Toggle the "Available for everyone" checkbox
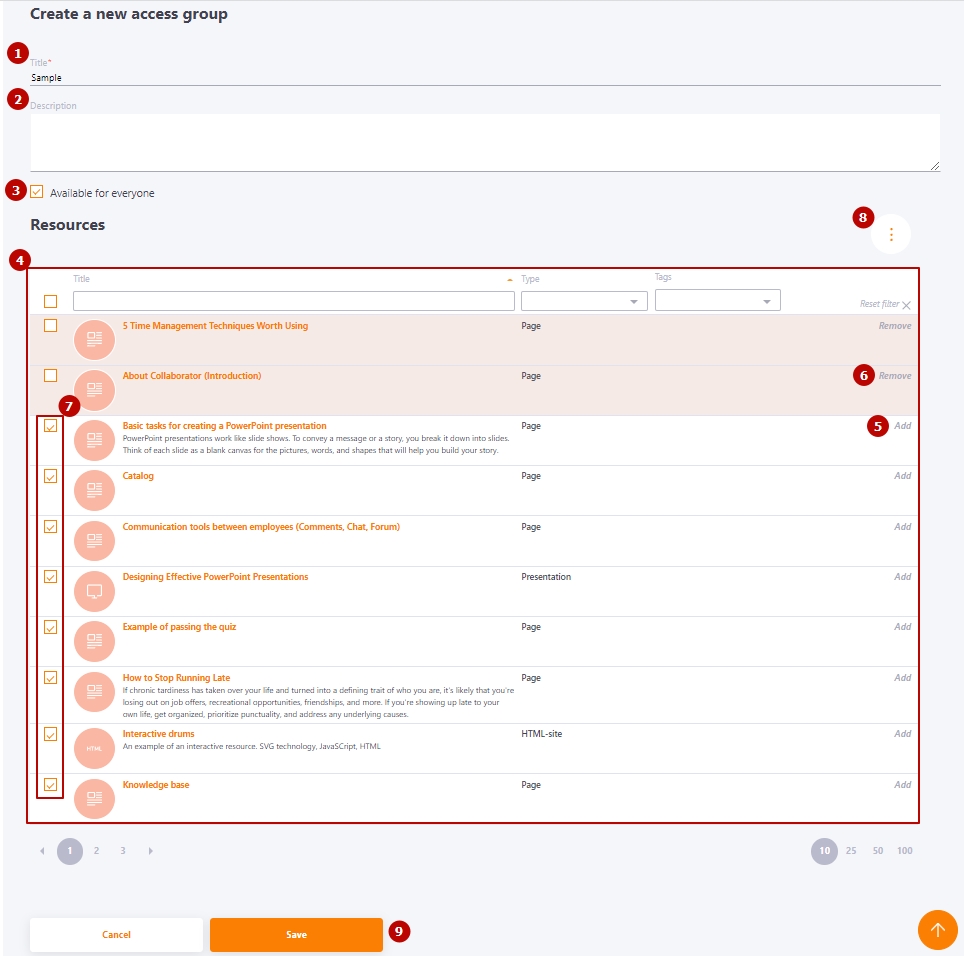Screen dimensions: 964x956 pos(36,192)
